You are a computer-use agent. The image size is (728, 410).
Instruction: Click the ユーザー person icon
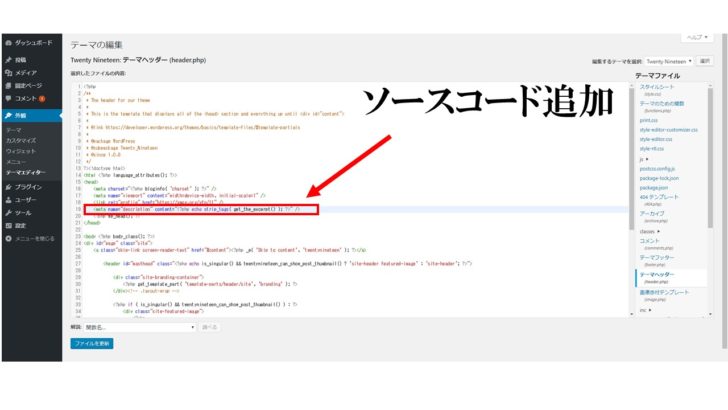[8, 200]
